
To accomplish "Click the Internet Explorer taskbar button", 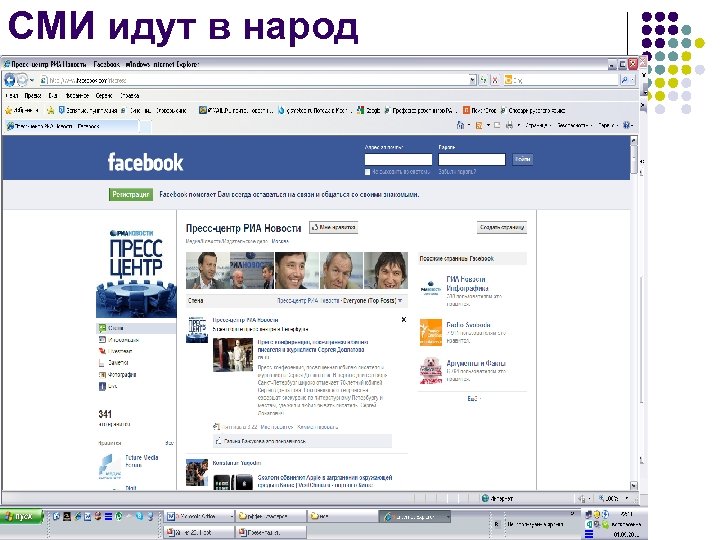I will click(415, 517).
